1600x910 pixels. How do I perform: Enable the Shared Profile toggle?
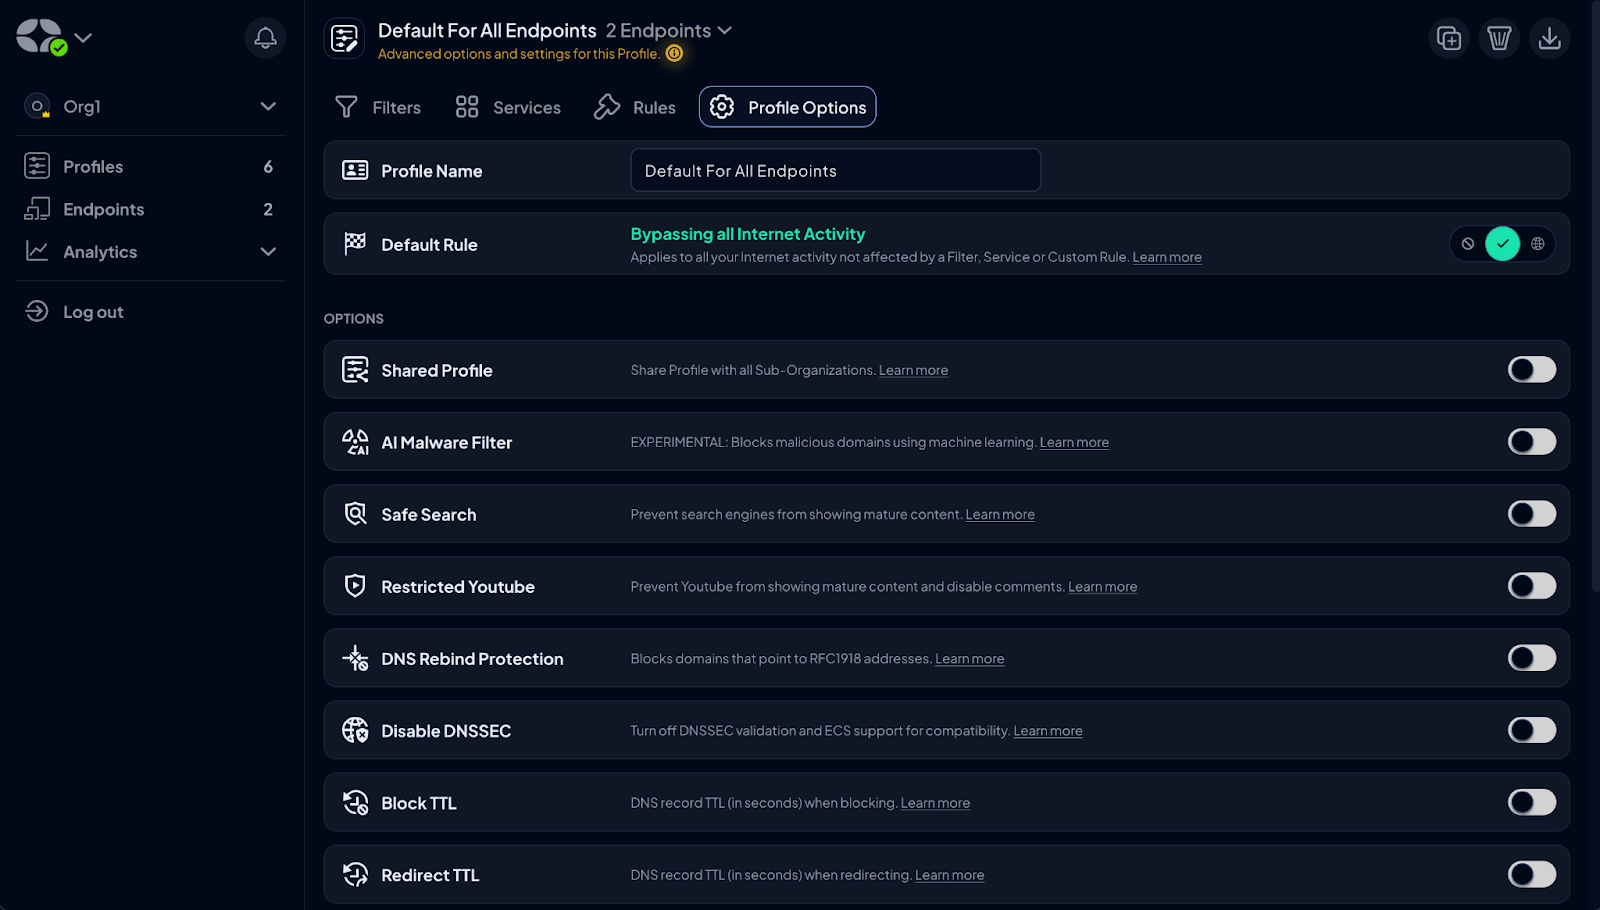pos(1532,370)
